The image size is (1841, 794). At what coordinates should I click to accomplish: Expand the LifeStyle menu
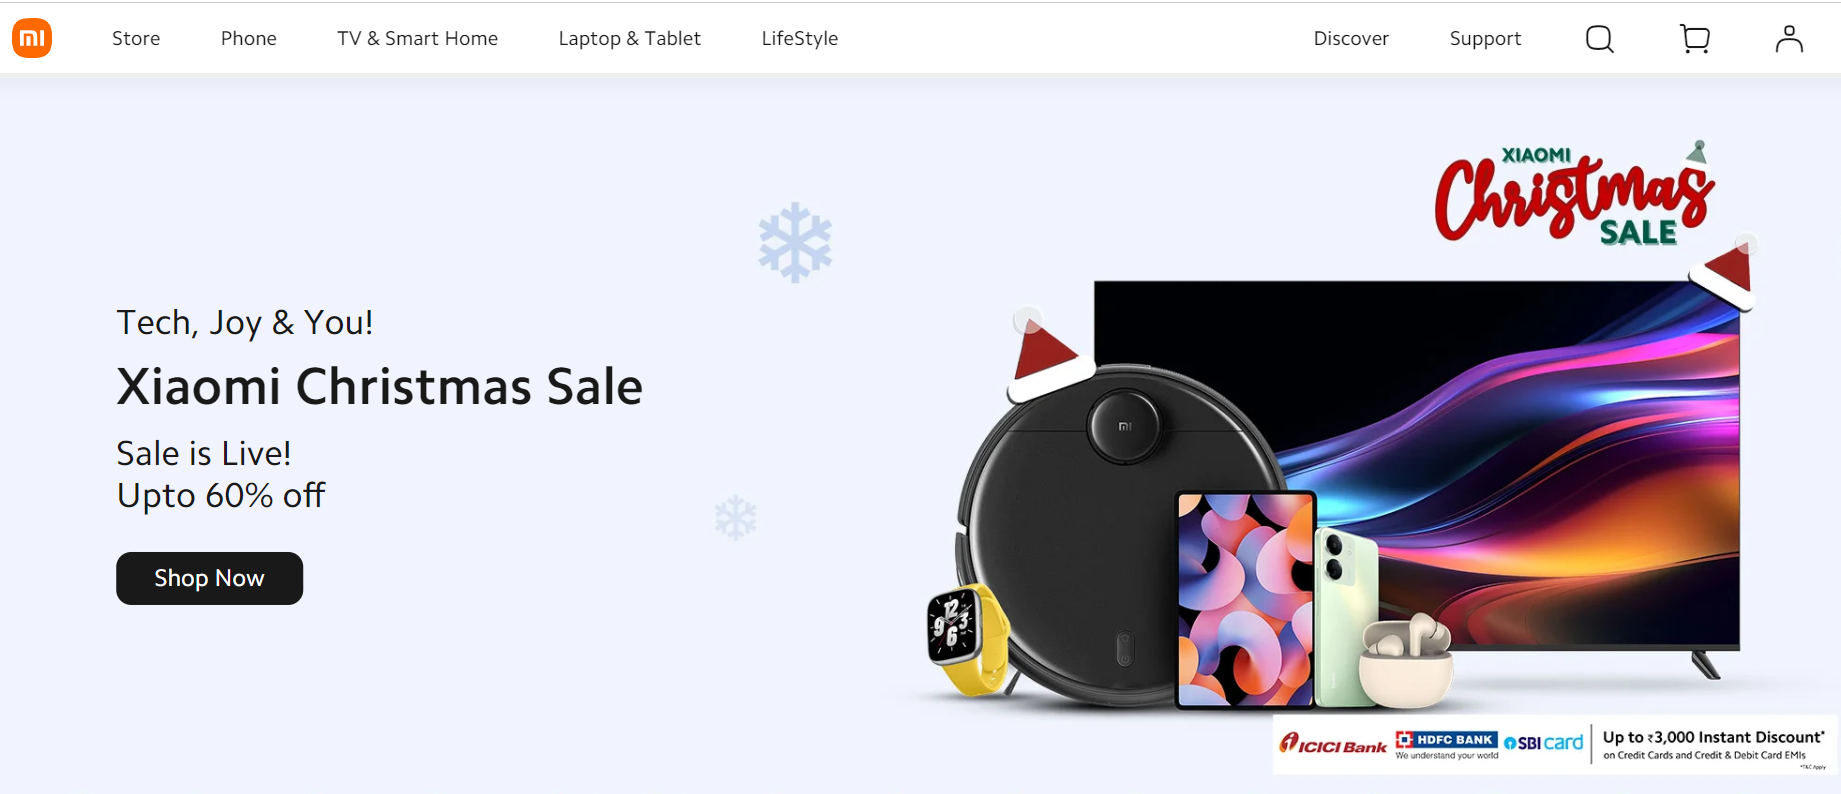point(800,38)
